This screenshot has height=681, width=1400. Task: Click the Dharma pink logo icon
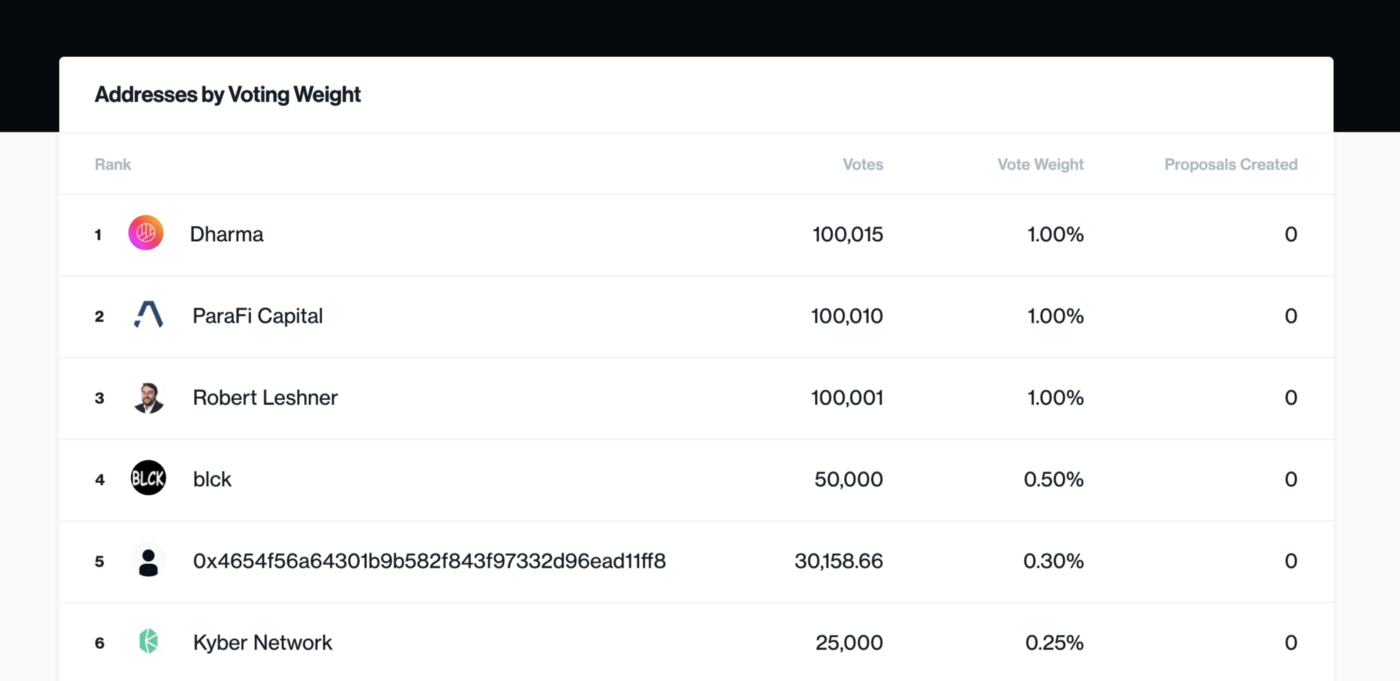click(x=146, y=234)
